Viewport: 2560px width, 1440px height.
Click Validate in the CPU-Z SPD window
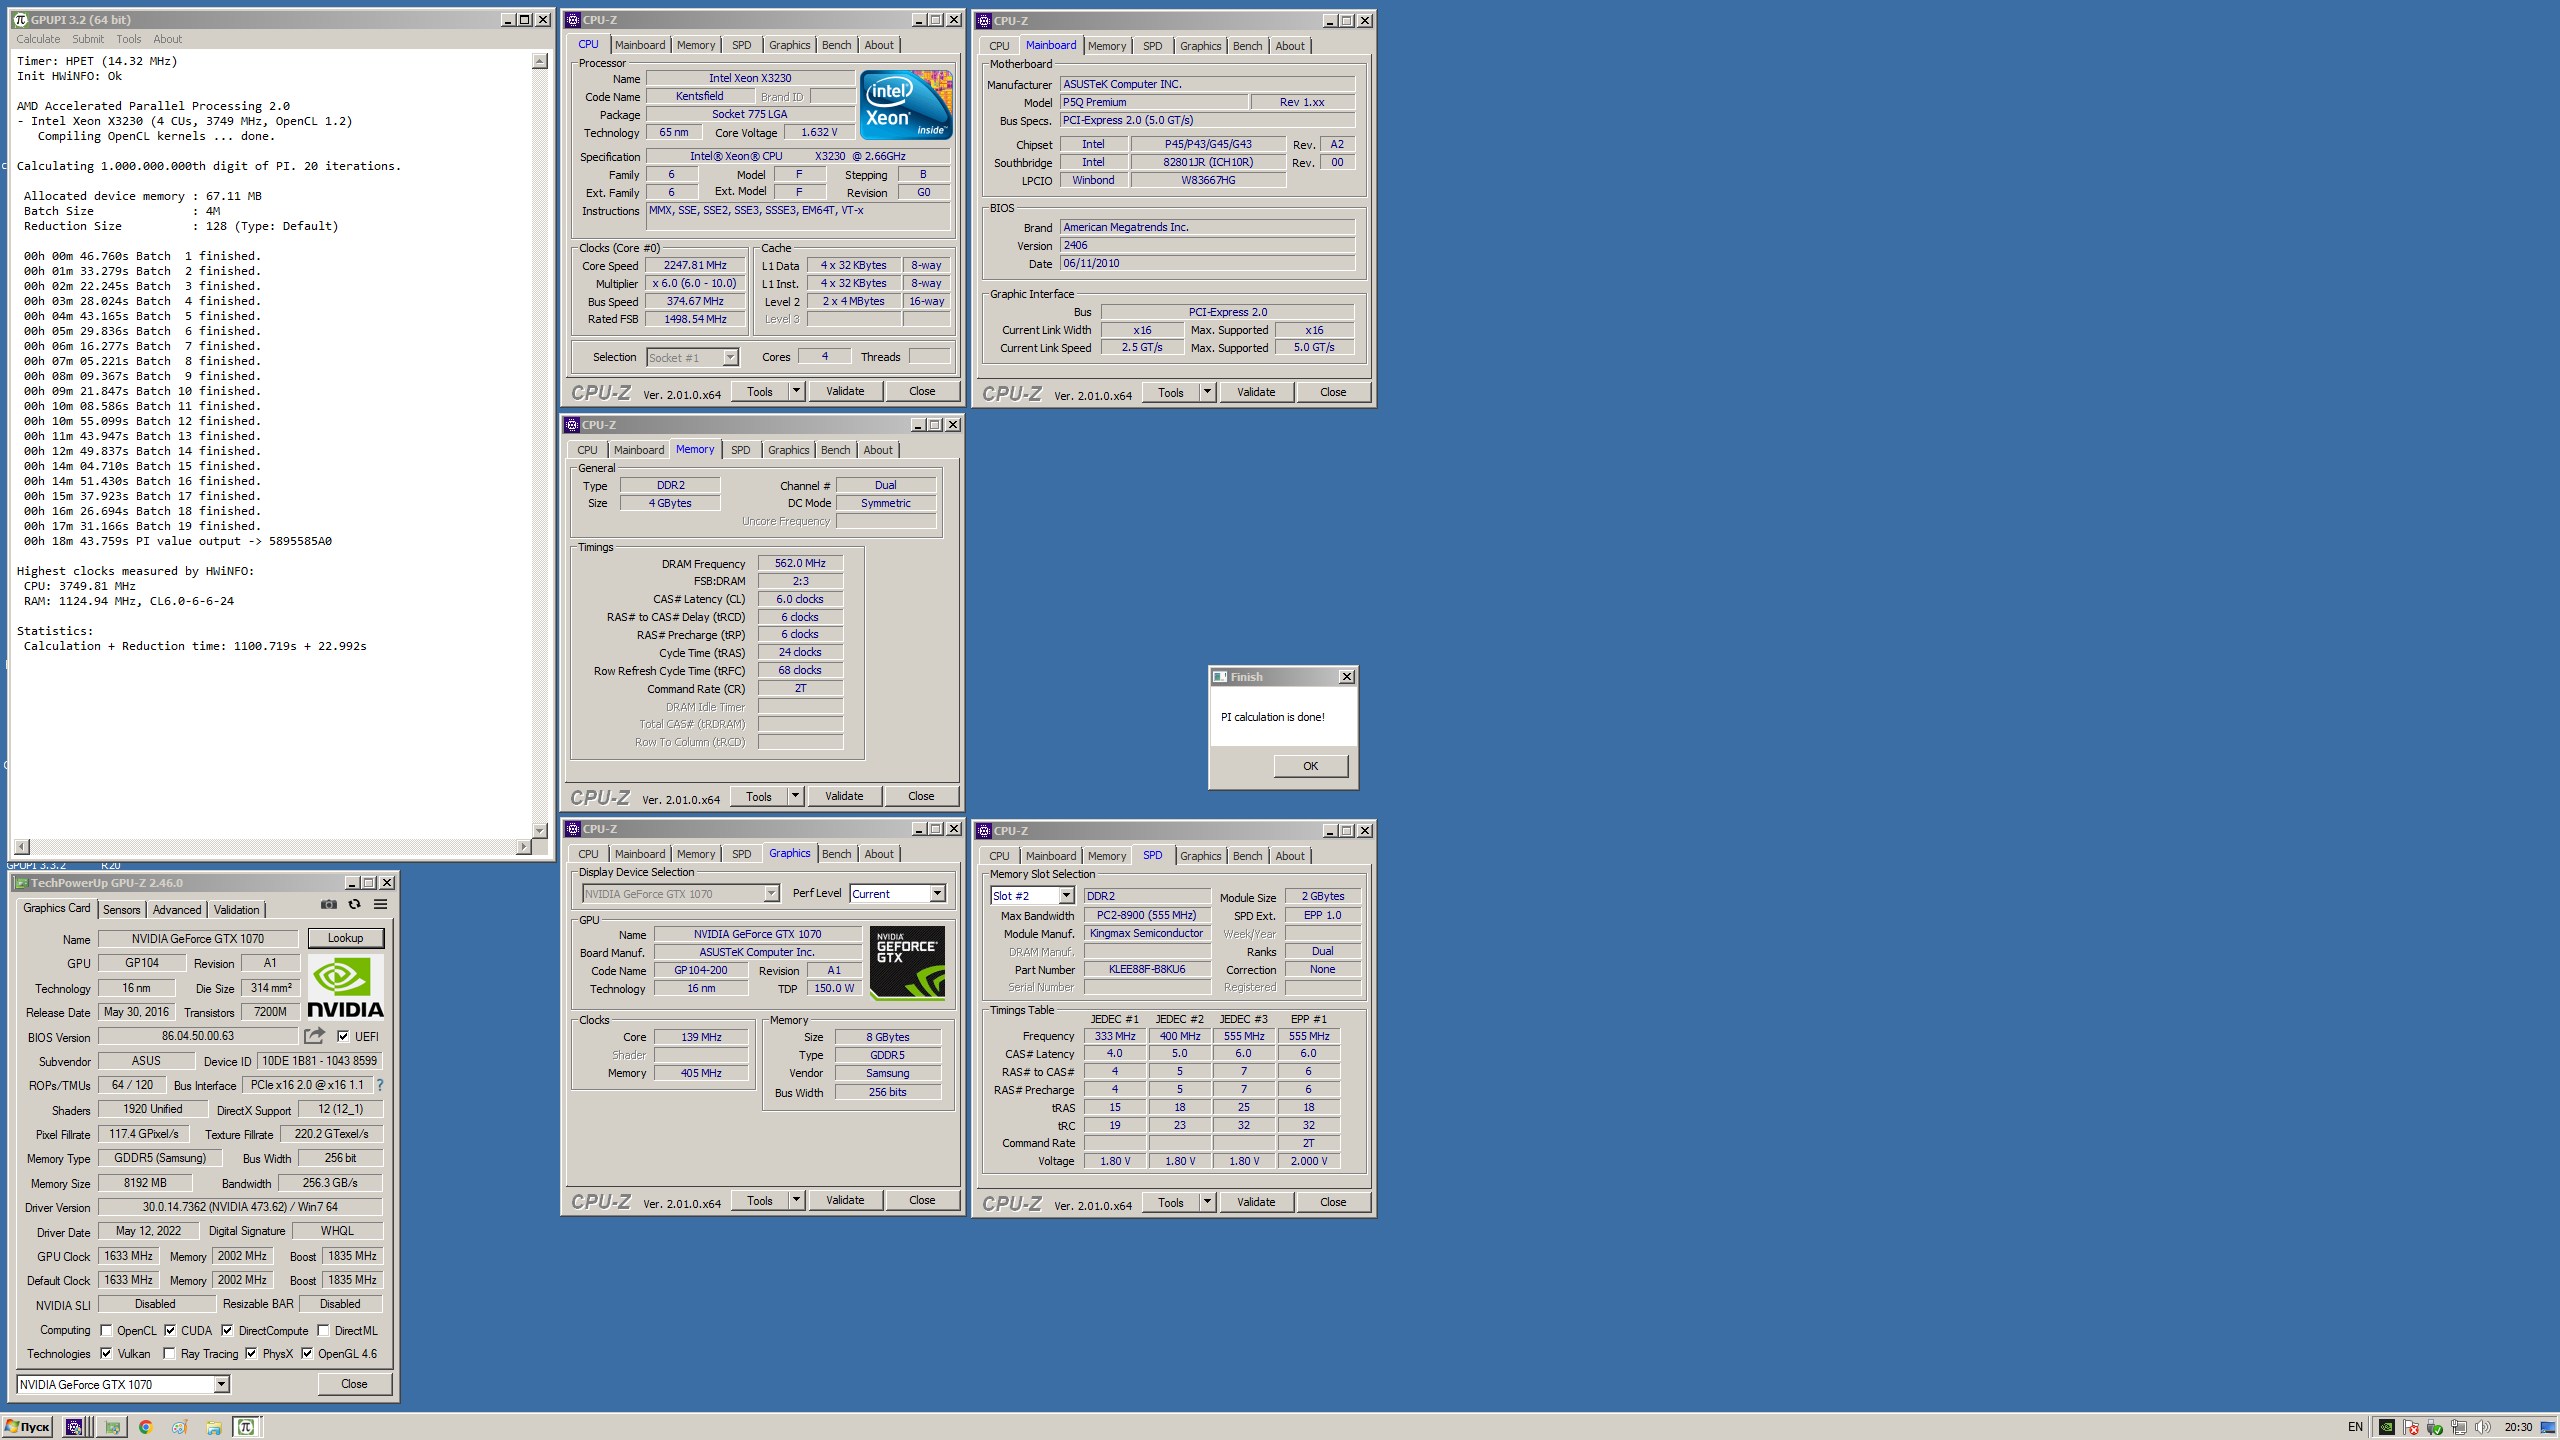coord(1256,1202)
